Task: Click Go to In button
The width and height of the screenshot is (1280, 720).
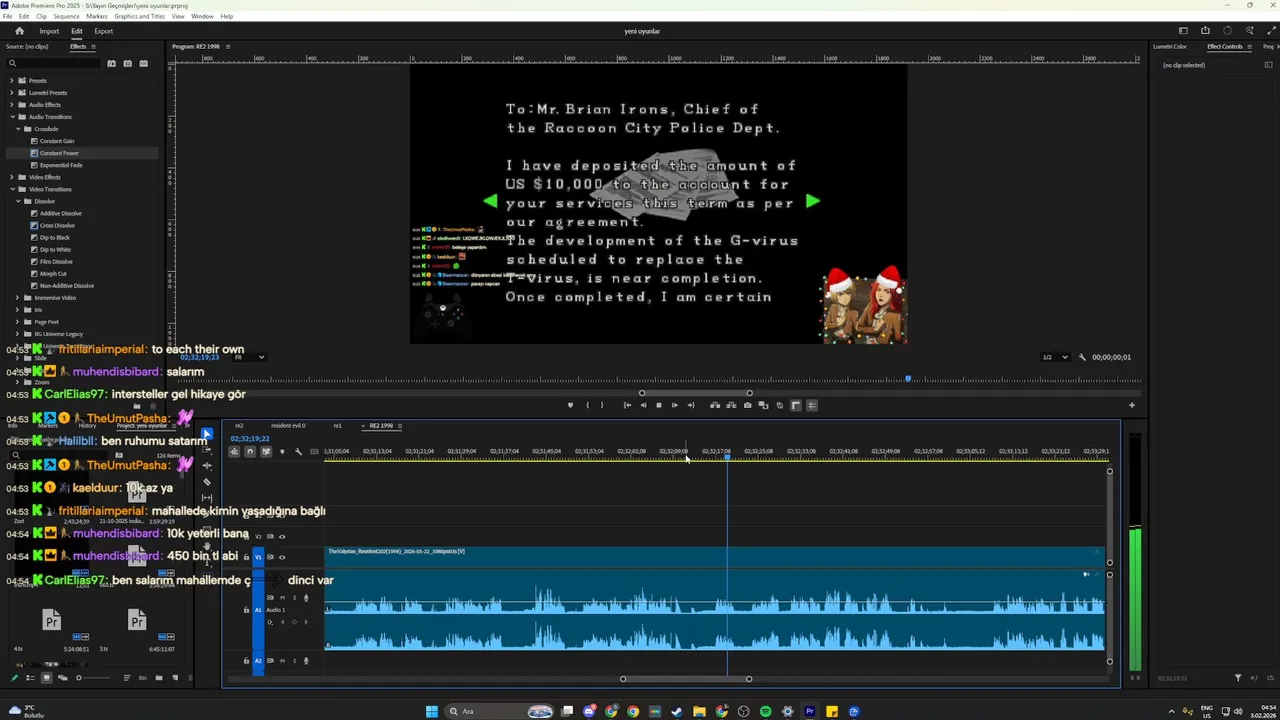Action: (x=627, y=405)
